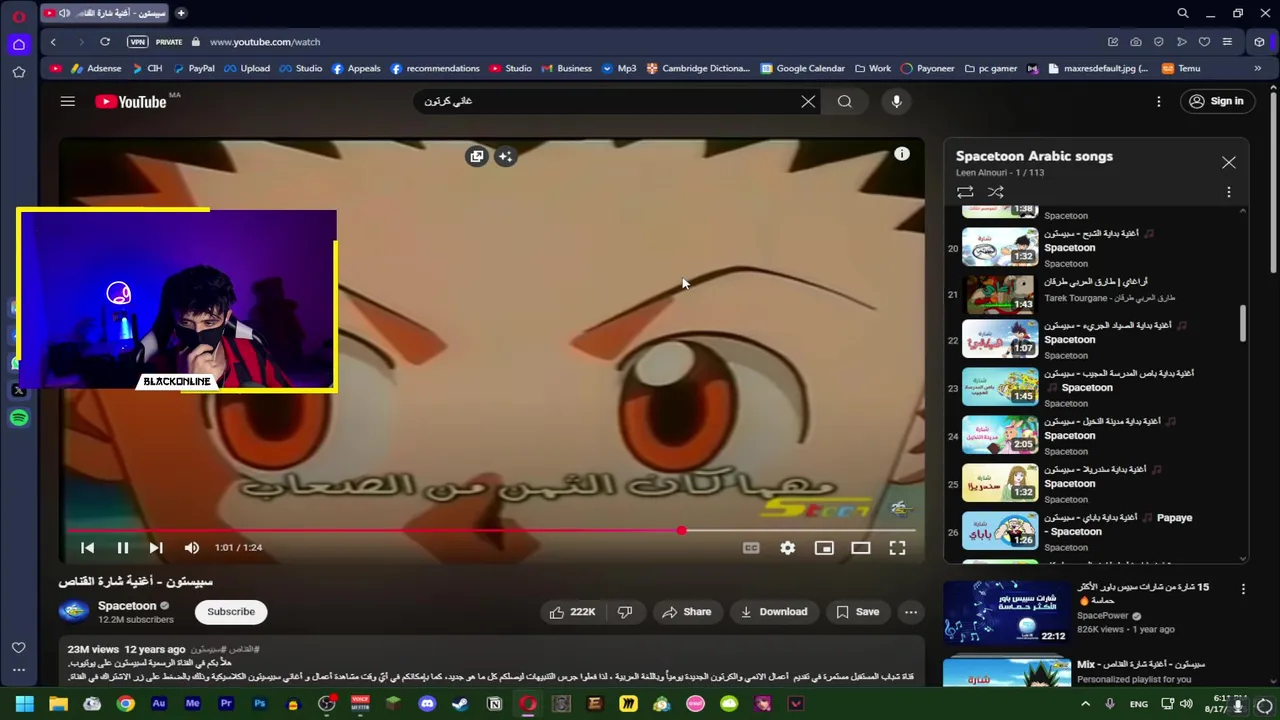Open Opera easy setup menu icon
Screen dimensions: 1280x720
(1227, 42)
